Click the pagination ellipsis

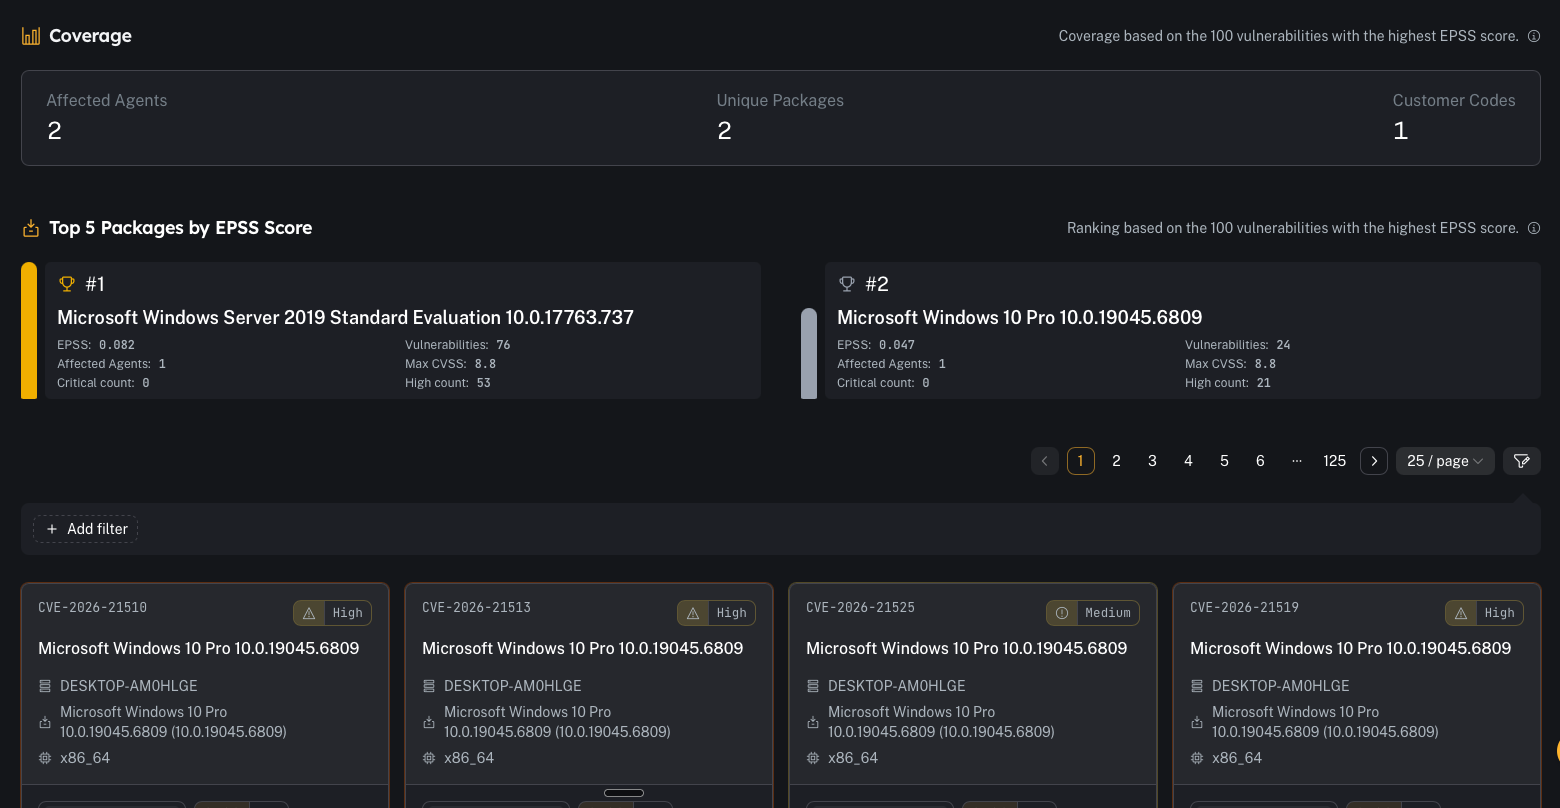tap(1297, 461)
